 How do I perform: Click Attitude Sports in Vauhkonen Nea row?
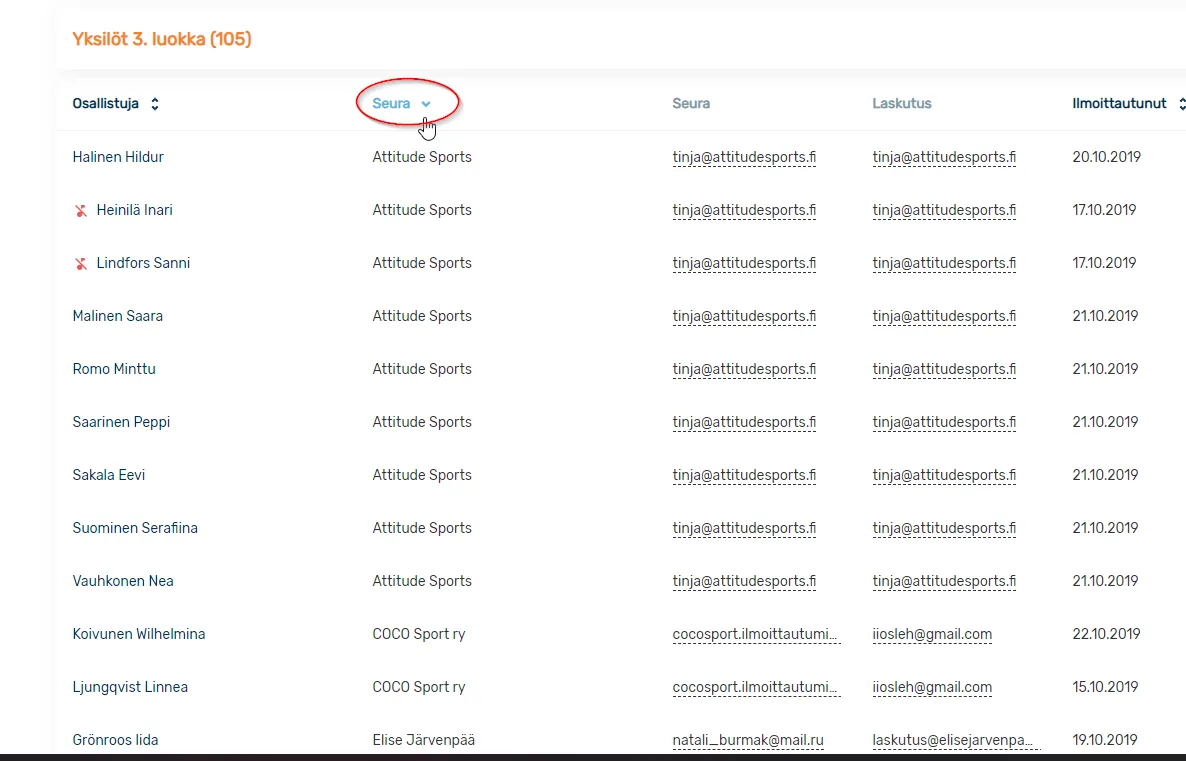pos(422,581)
